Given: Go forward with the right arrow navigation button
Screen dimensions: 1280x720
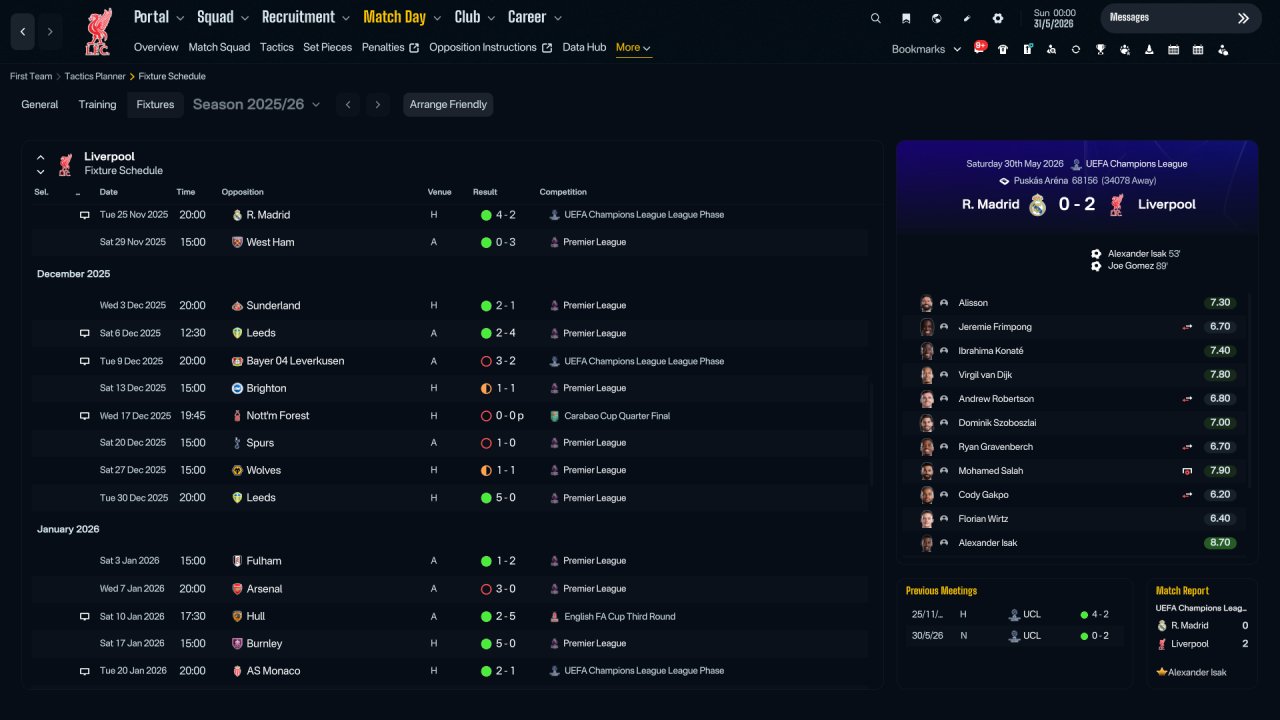Looking at the screenshot, I should pyautogui.click(x=50, y=32).
